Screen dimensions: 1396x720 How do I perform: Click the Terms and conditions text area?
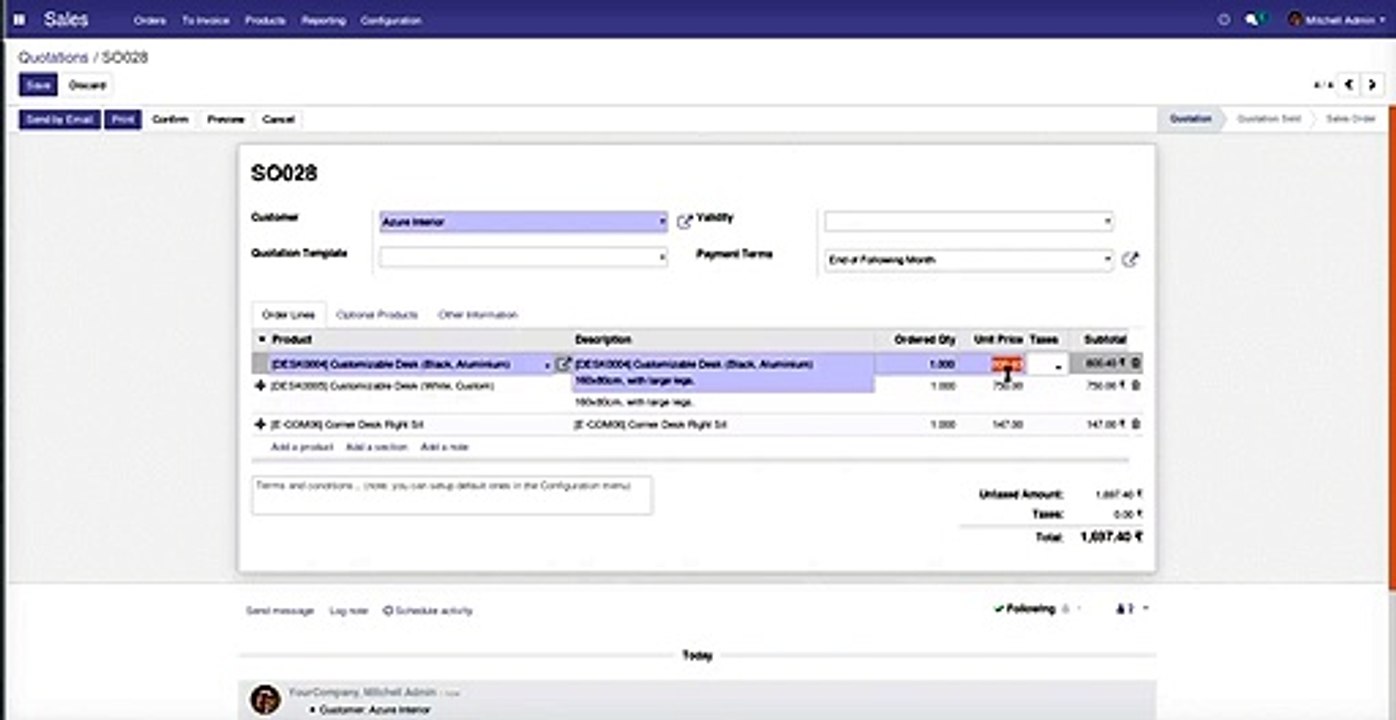452,495
